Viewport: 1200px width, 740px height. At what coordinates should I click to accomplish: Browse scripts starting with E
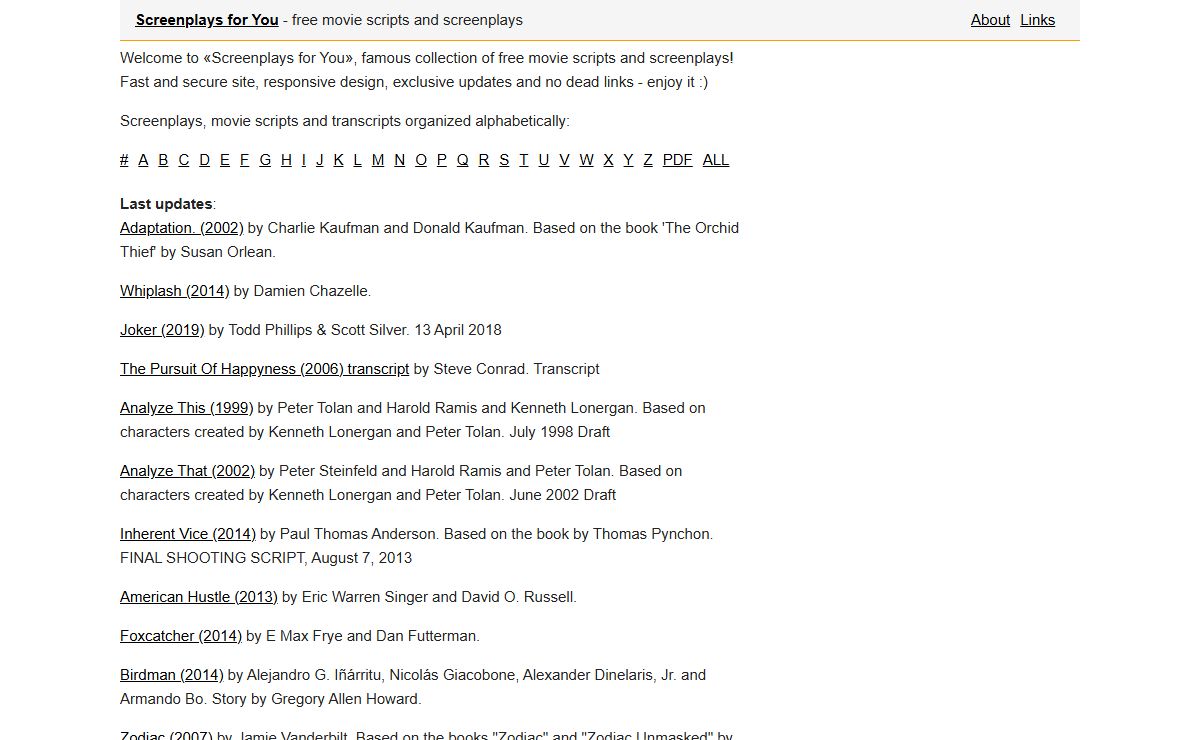click(x=225, y=160)
